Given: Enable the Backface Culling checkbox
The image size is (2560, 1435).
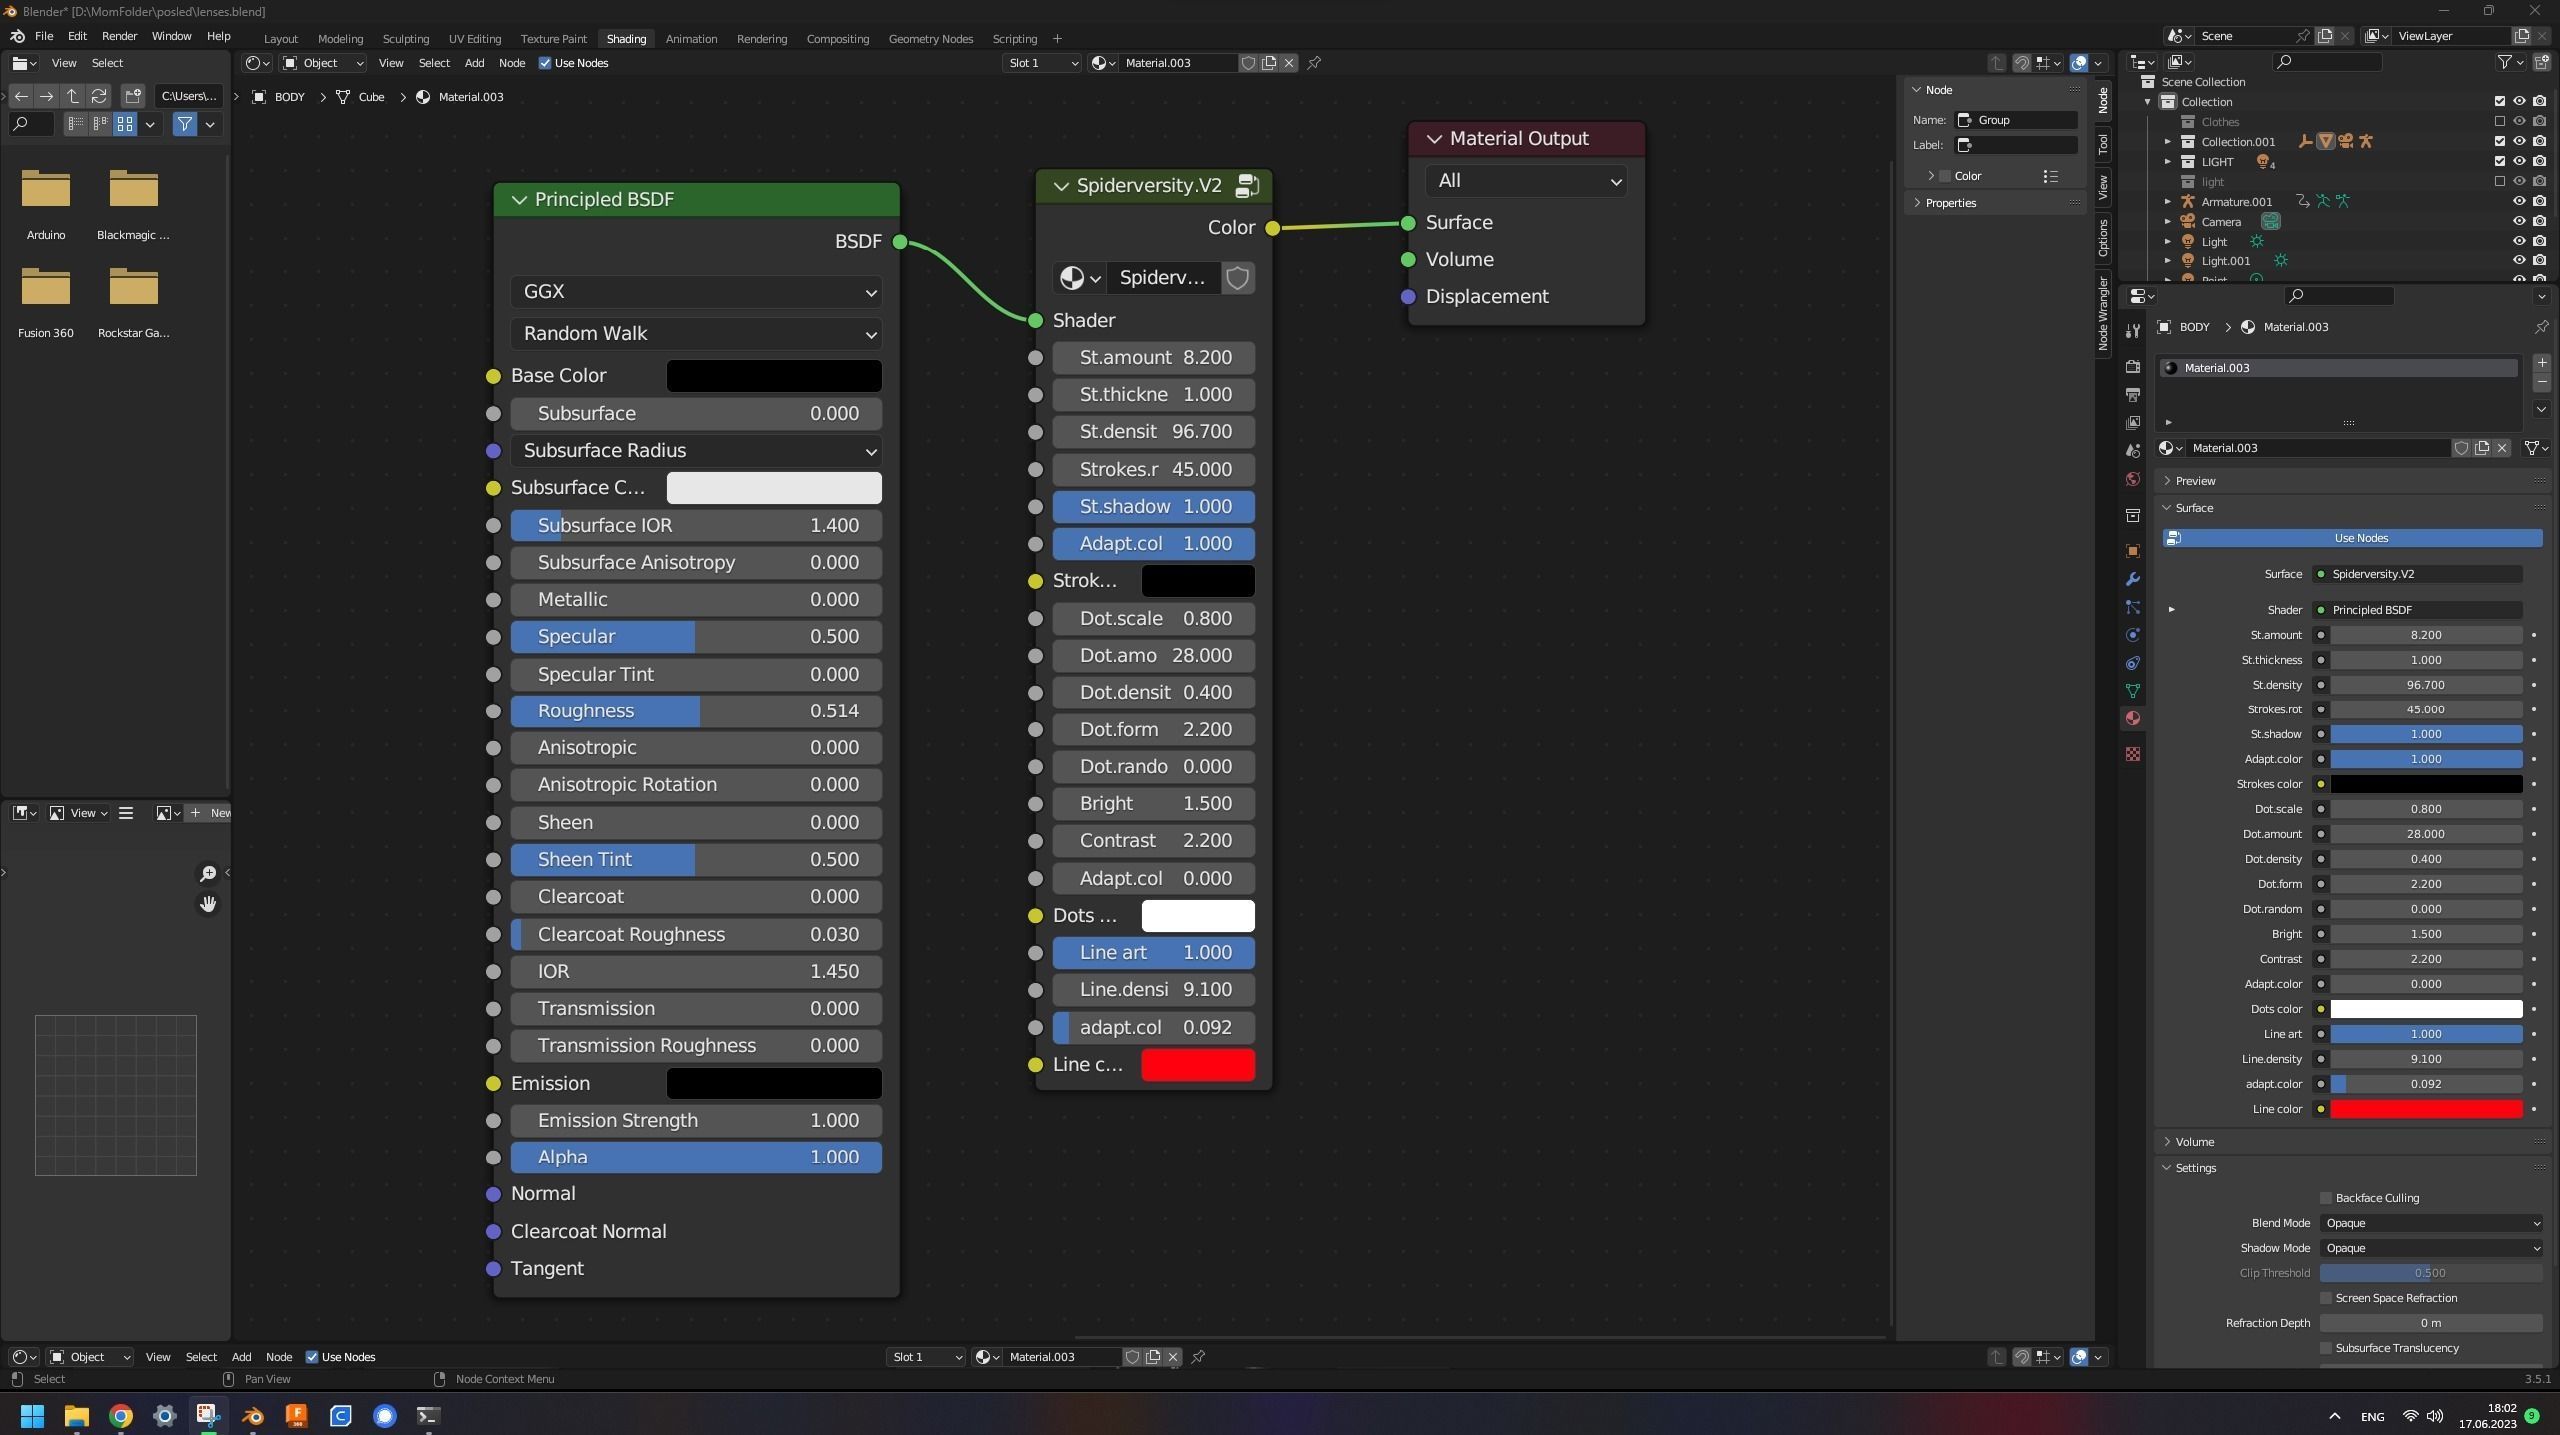Looking at the screenshot, I should pyautogui.click(x=2326, y=1198).
